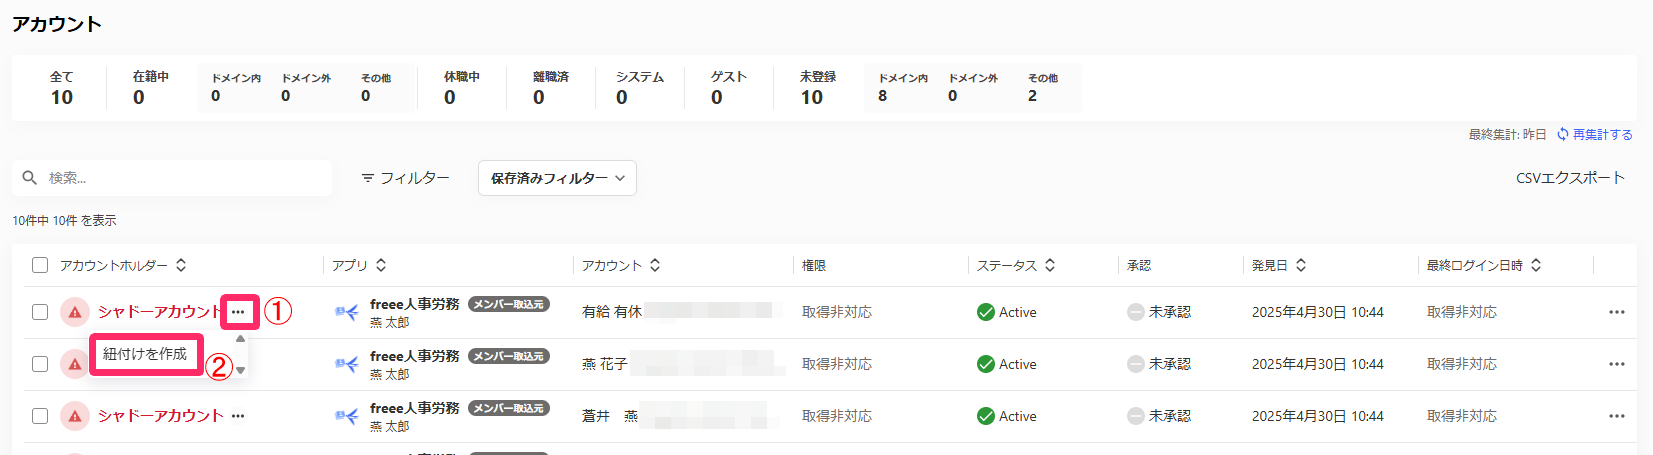The image size is (1653, 455).
Task: Select the 紐付けを作成 menu entry
Action: [x=145, y=354]
